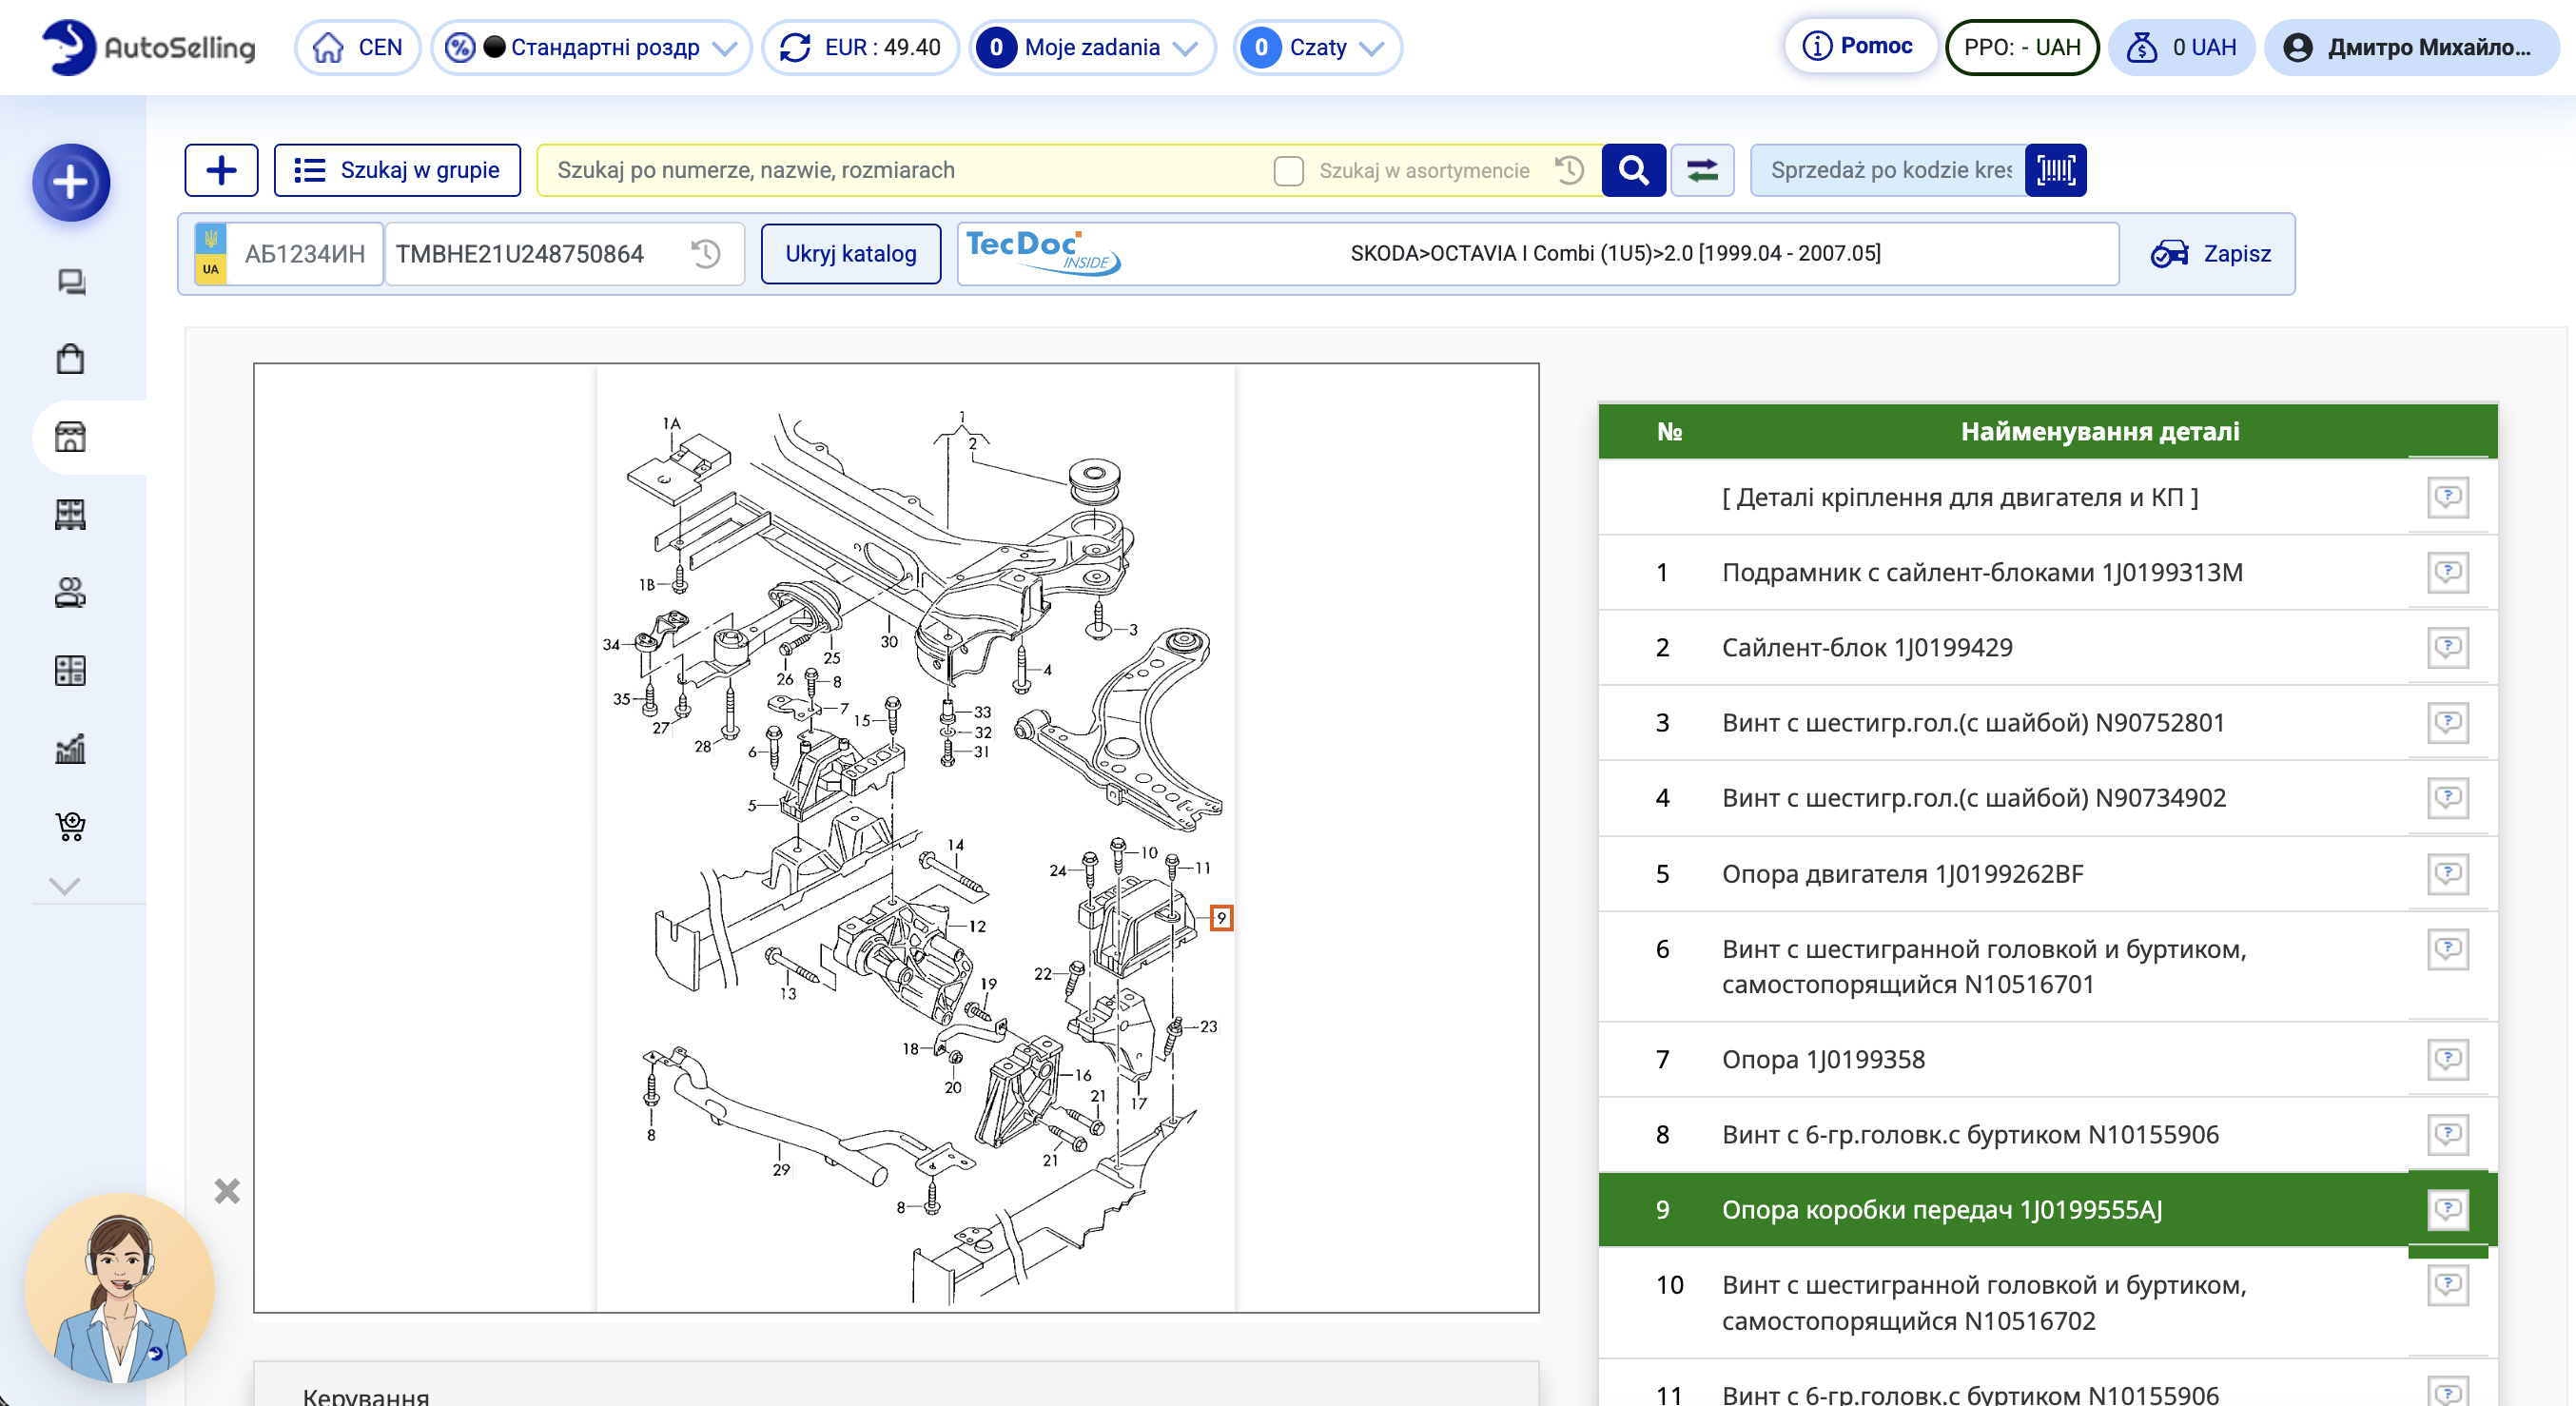Click the swap arrows filter icon

[1702, 170]
